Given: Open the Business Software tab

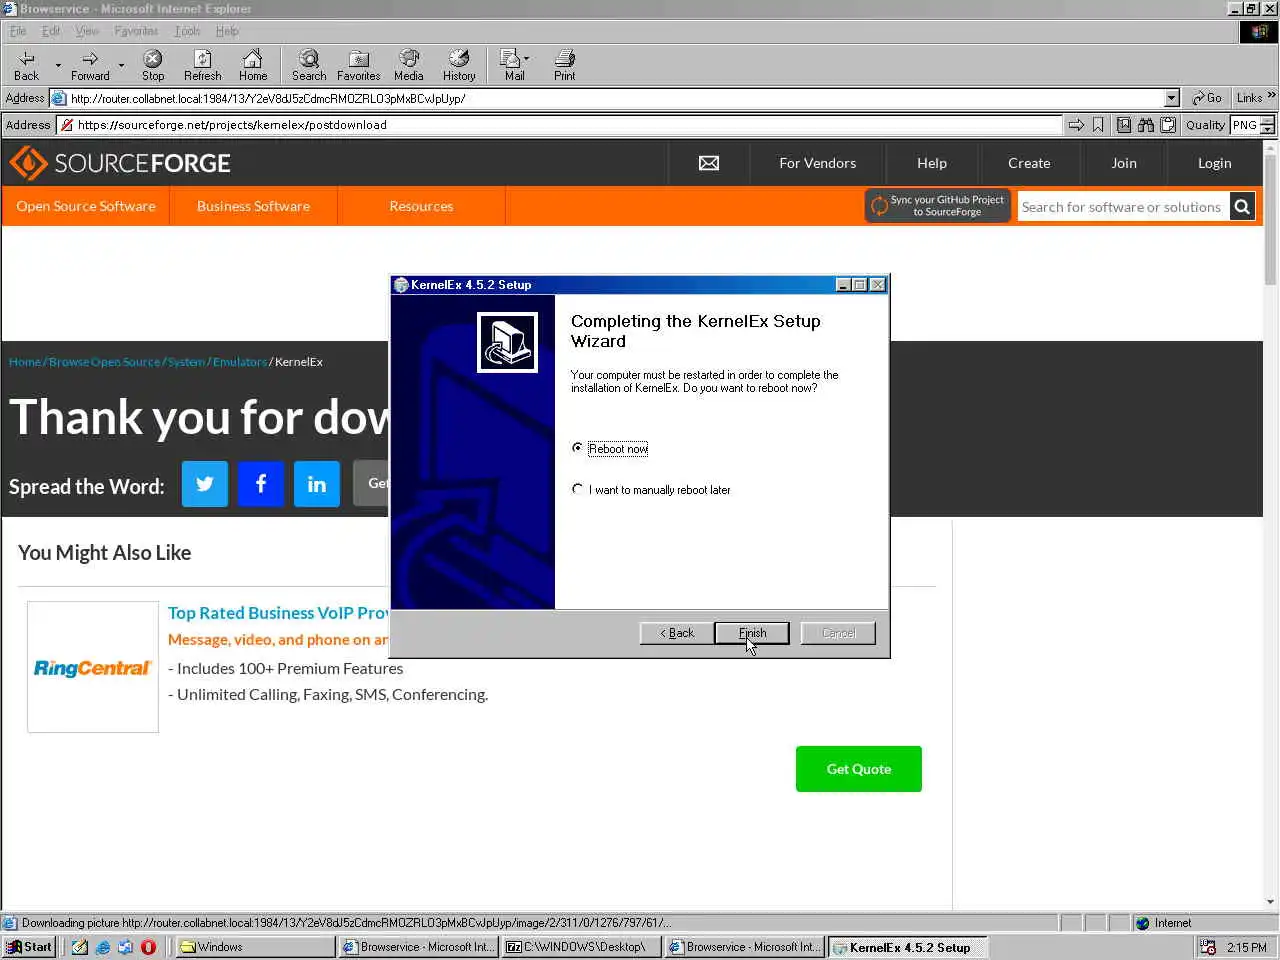Looking at the screenshot, I should [253, 206].
